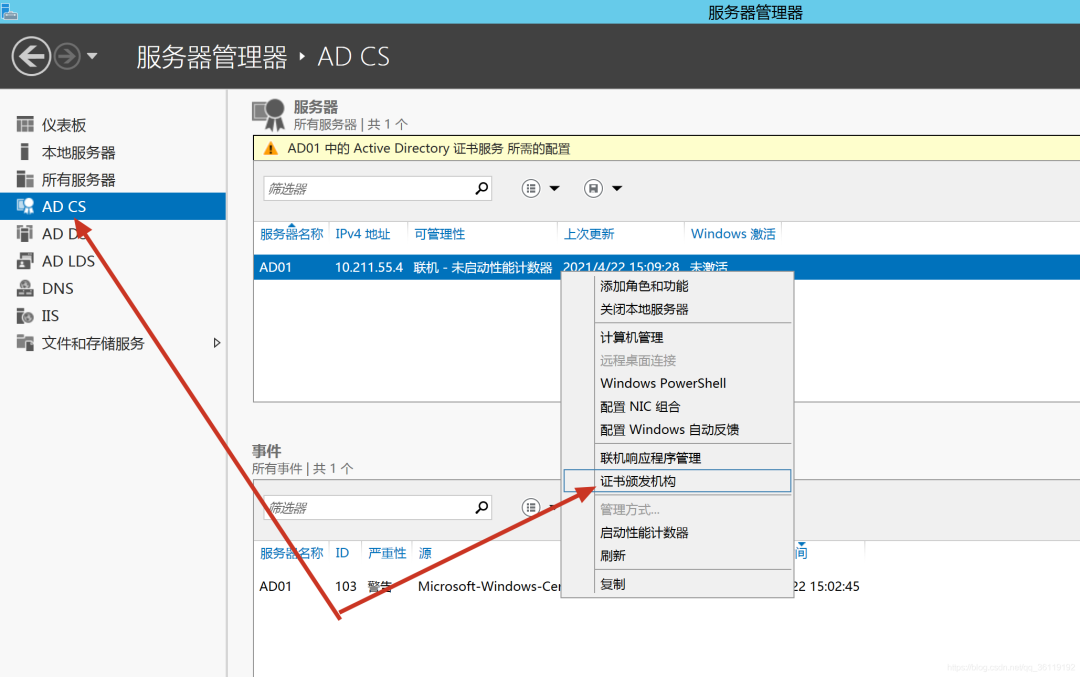1080x677 pixels.
Task: Open IIS role in the sidebar
Action: [x=50, y=316]
